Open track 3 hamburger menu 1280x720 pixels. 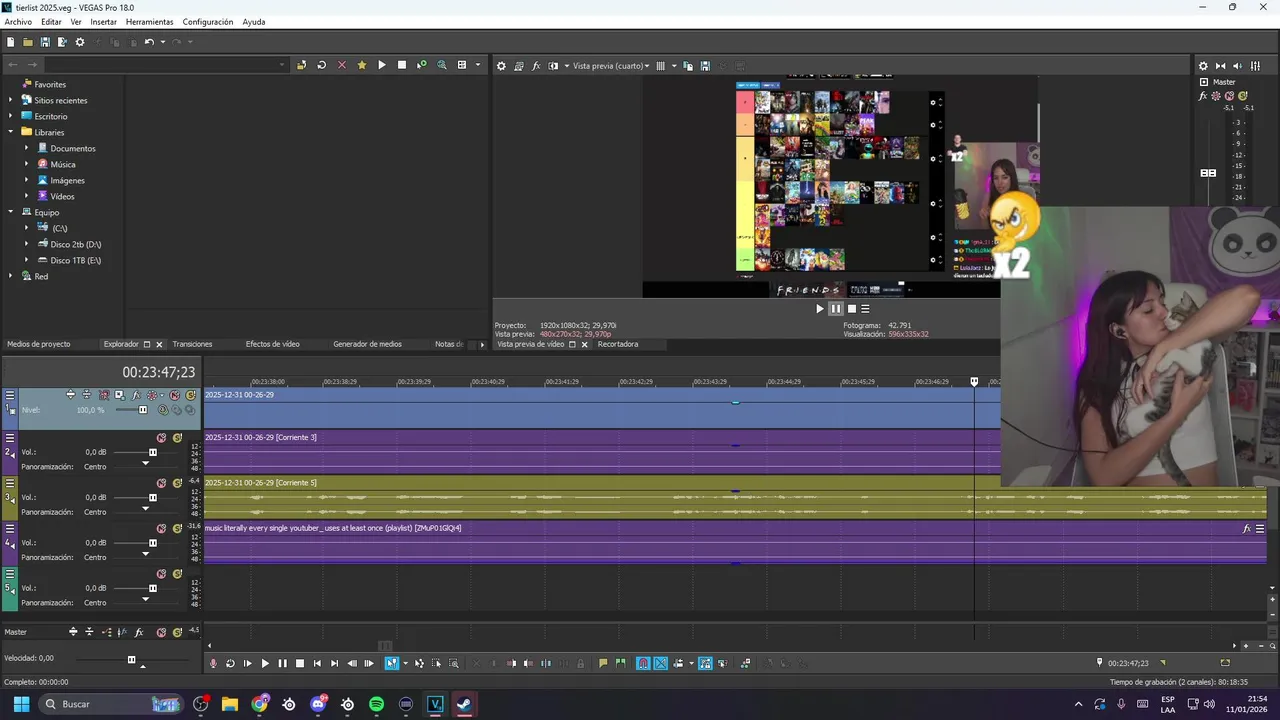[x=10, y=483]
